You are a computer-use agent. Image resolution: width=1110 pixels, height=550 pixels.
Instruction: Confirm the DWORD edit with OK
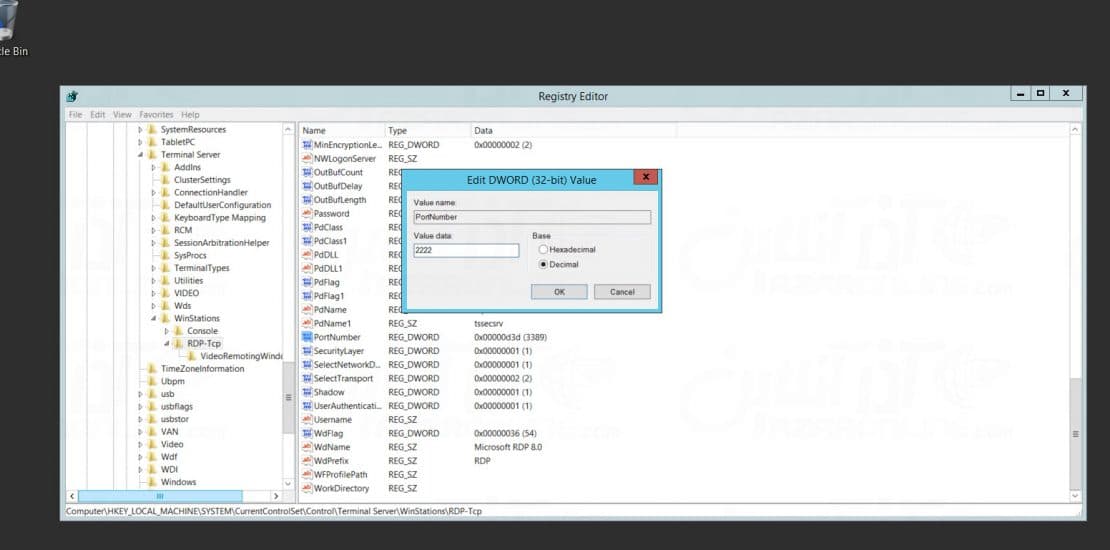click(559, 292)
